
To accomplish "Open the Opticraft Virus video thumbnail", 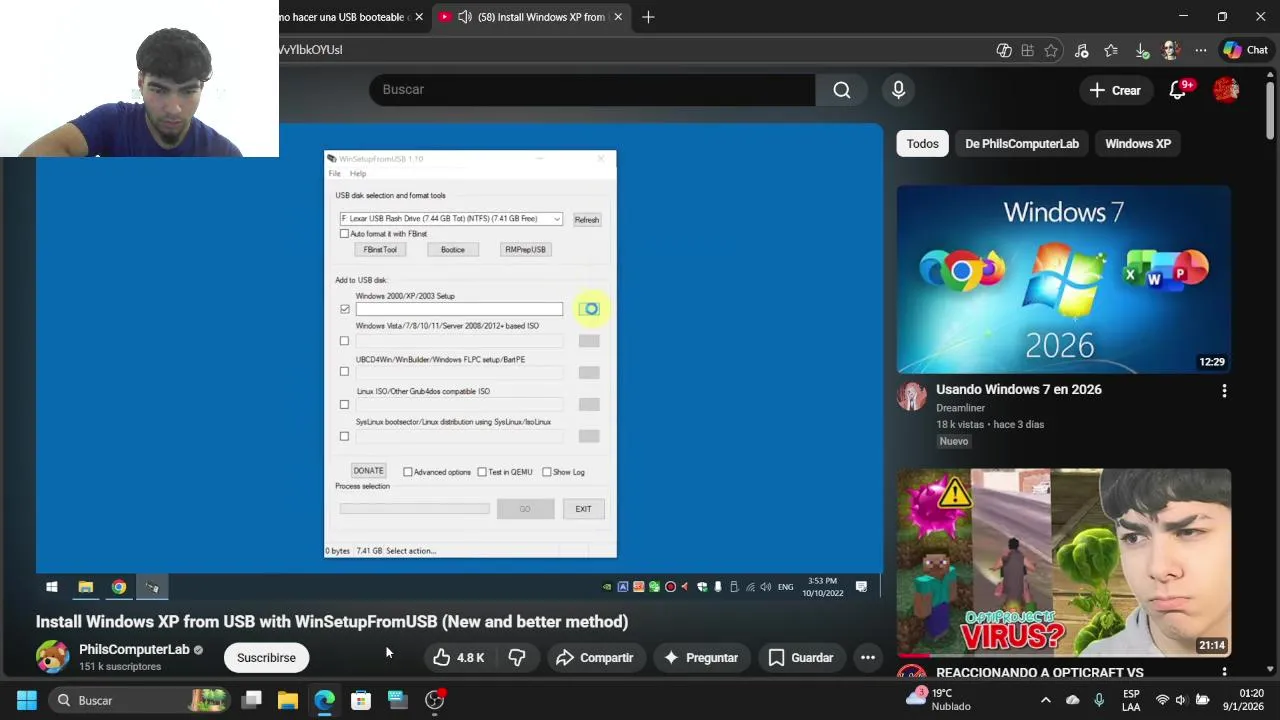I will pos(1064,562).
